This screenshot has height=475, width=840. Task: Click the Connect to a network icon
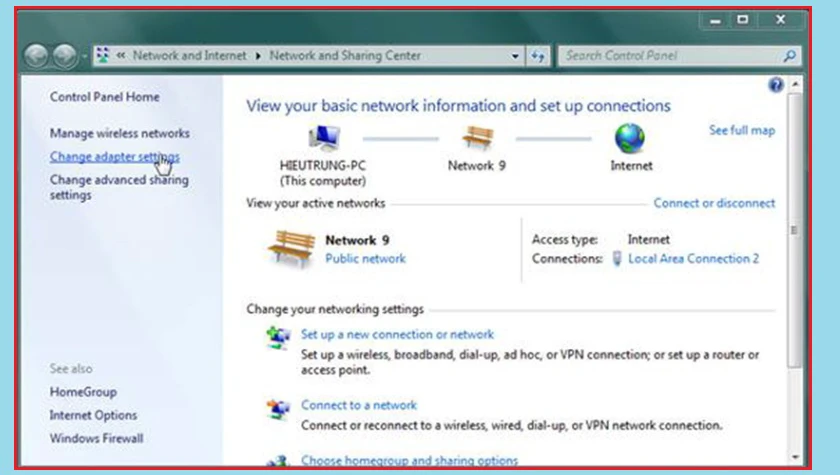[278, 409]
